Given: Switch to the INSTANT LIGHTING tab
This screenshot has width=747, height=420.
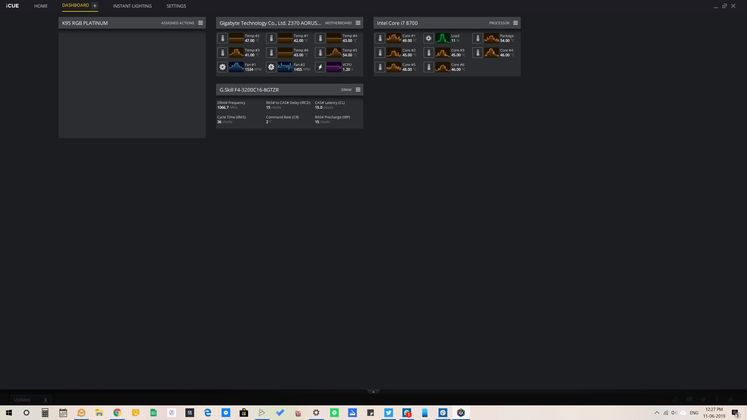Looking at the screenshot, I should point(132,6).
